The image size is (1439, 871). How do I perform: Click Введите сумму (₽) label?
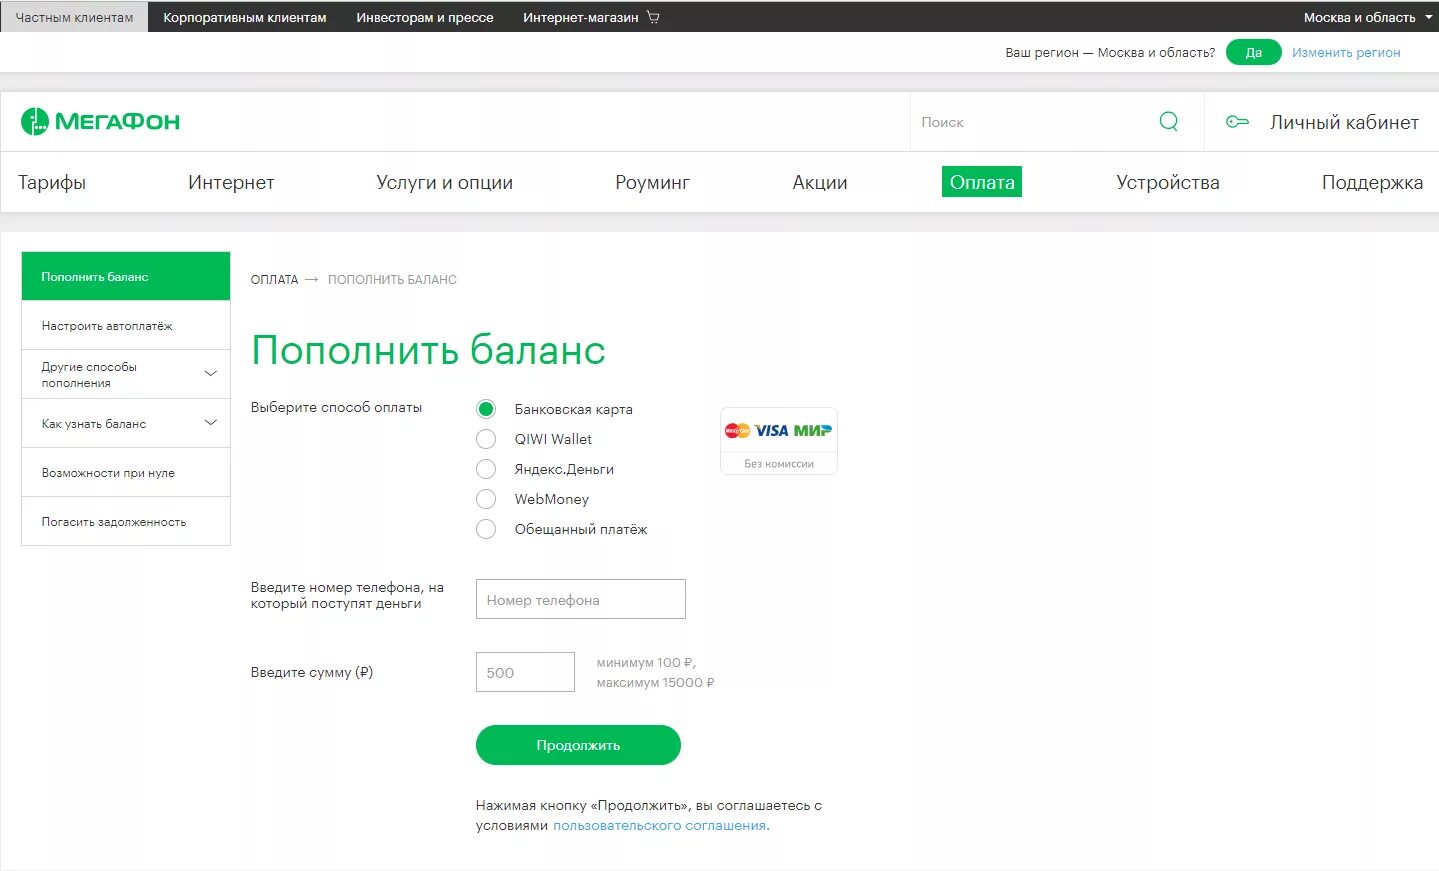[312, 672]
